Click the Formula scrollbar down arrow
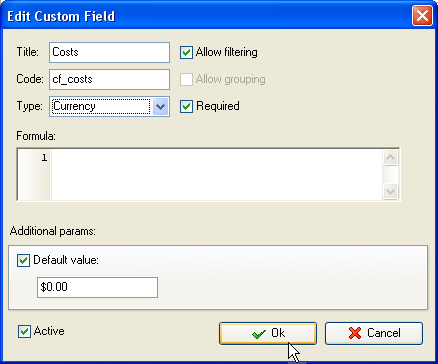438x364 pixels. tap(390, 192)
